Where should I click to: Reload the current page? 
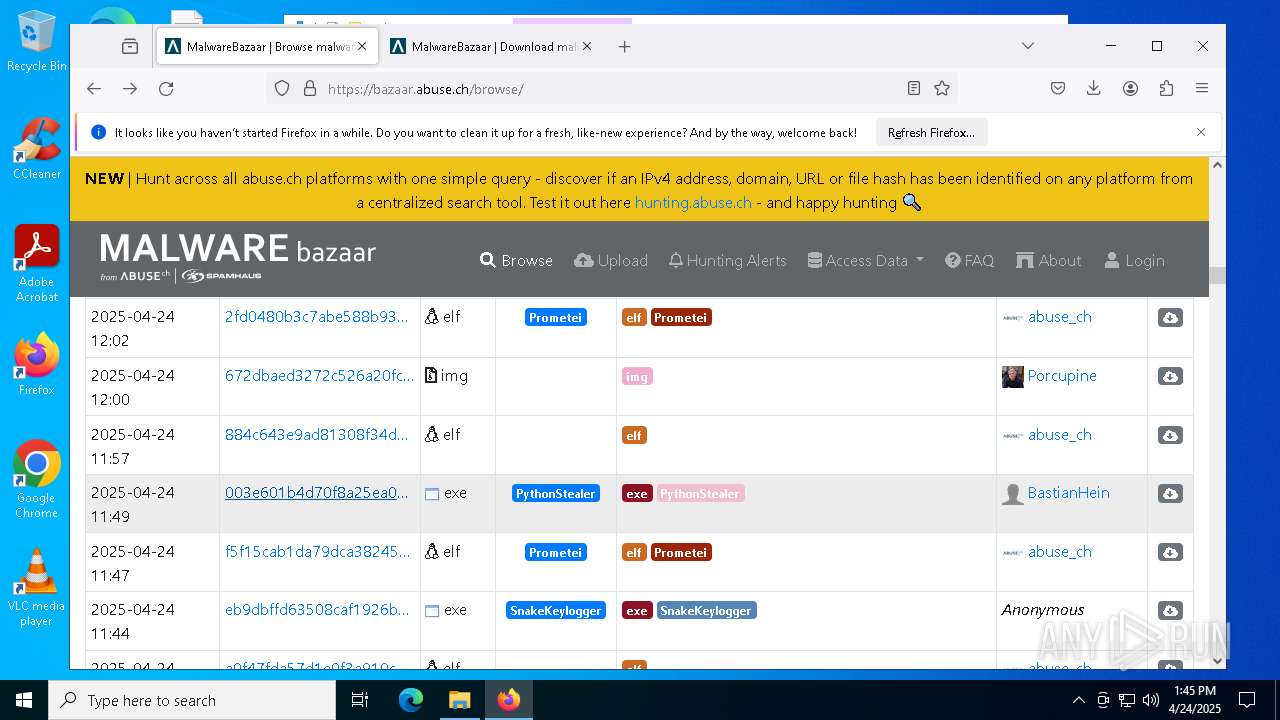[166, 88]
